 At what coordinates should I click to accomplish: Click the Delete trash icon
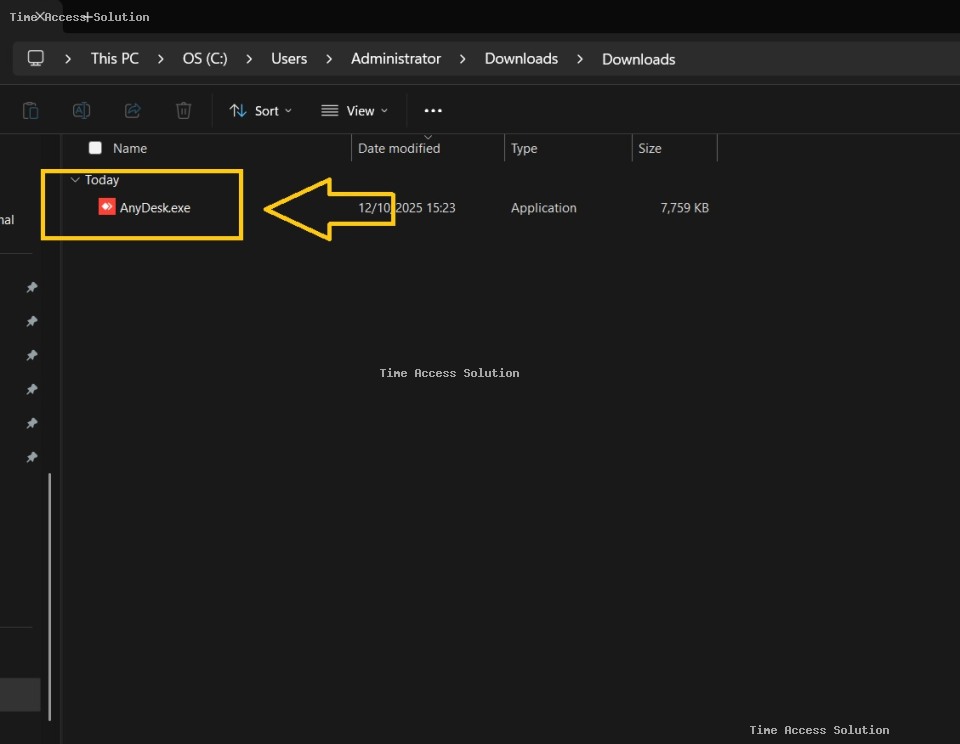coord(183,111)
